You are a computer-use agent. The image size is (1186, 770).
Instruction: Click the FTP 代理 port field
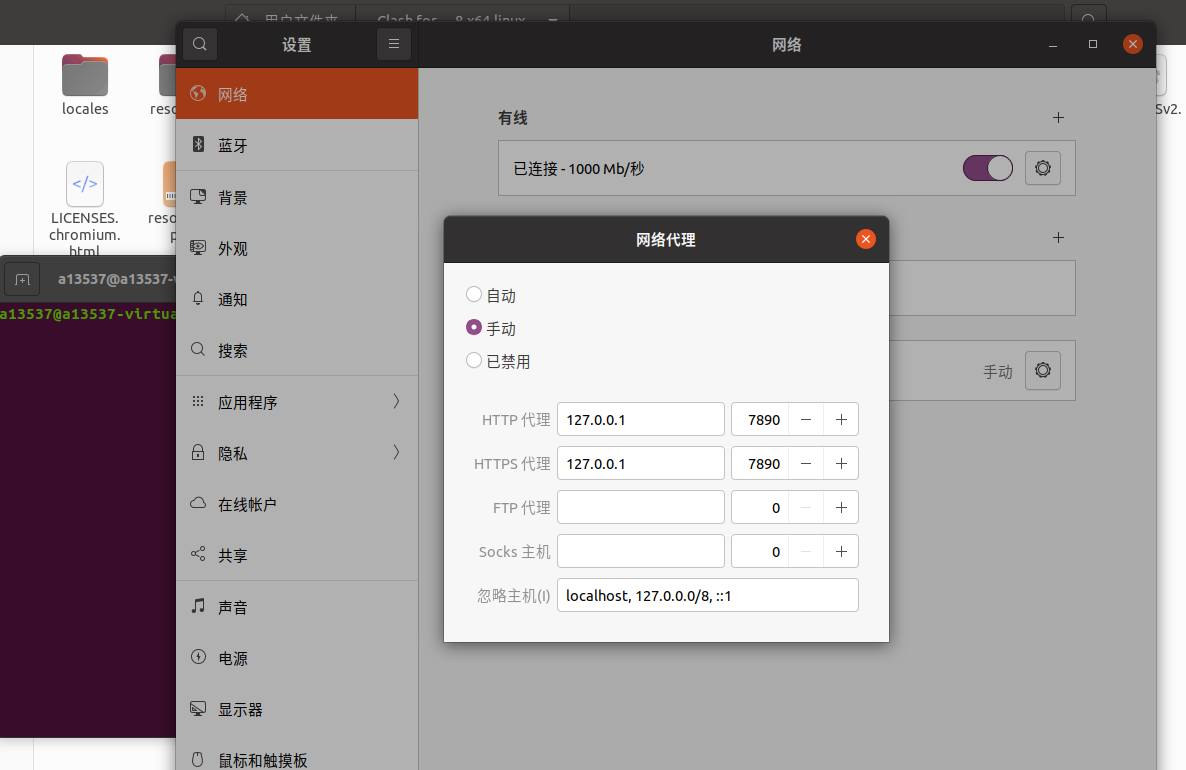[x=760, y=507]
